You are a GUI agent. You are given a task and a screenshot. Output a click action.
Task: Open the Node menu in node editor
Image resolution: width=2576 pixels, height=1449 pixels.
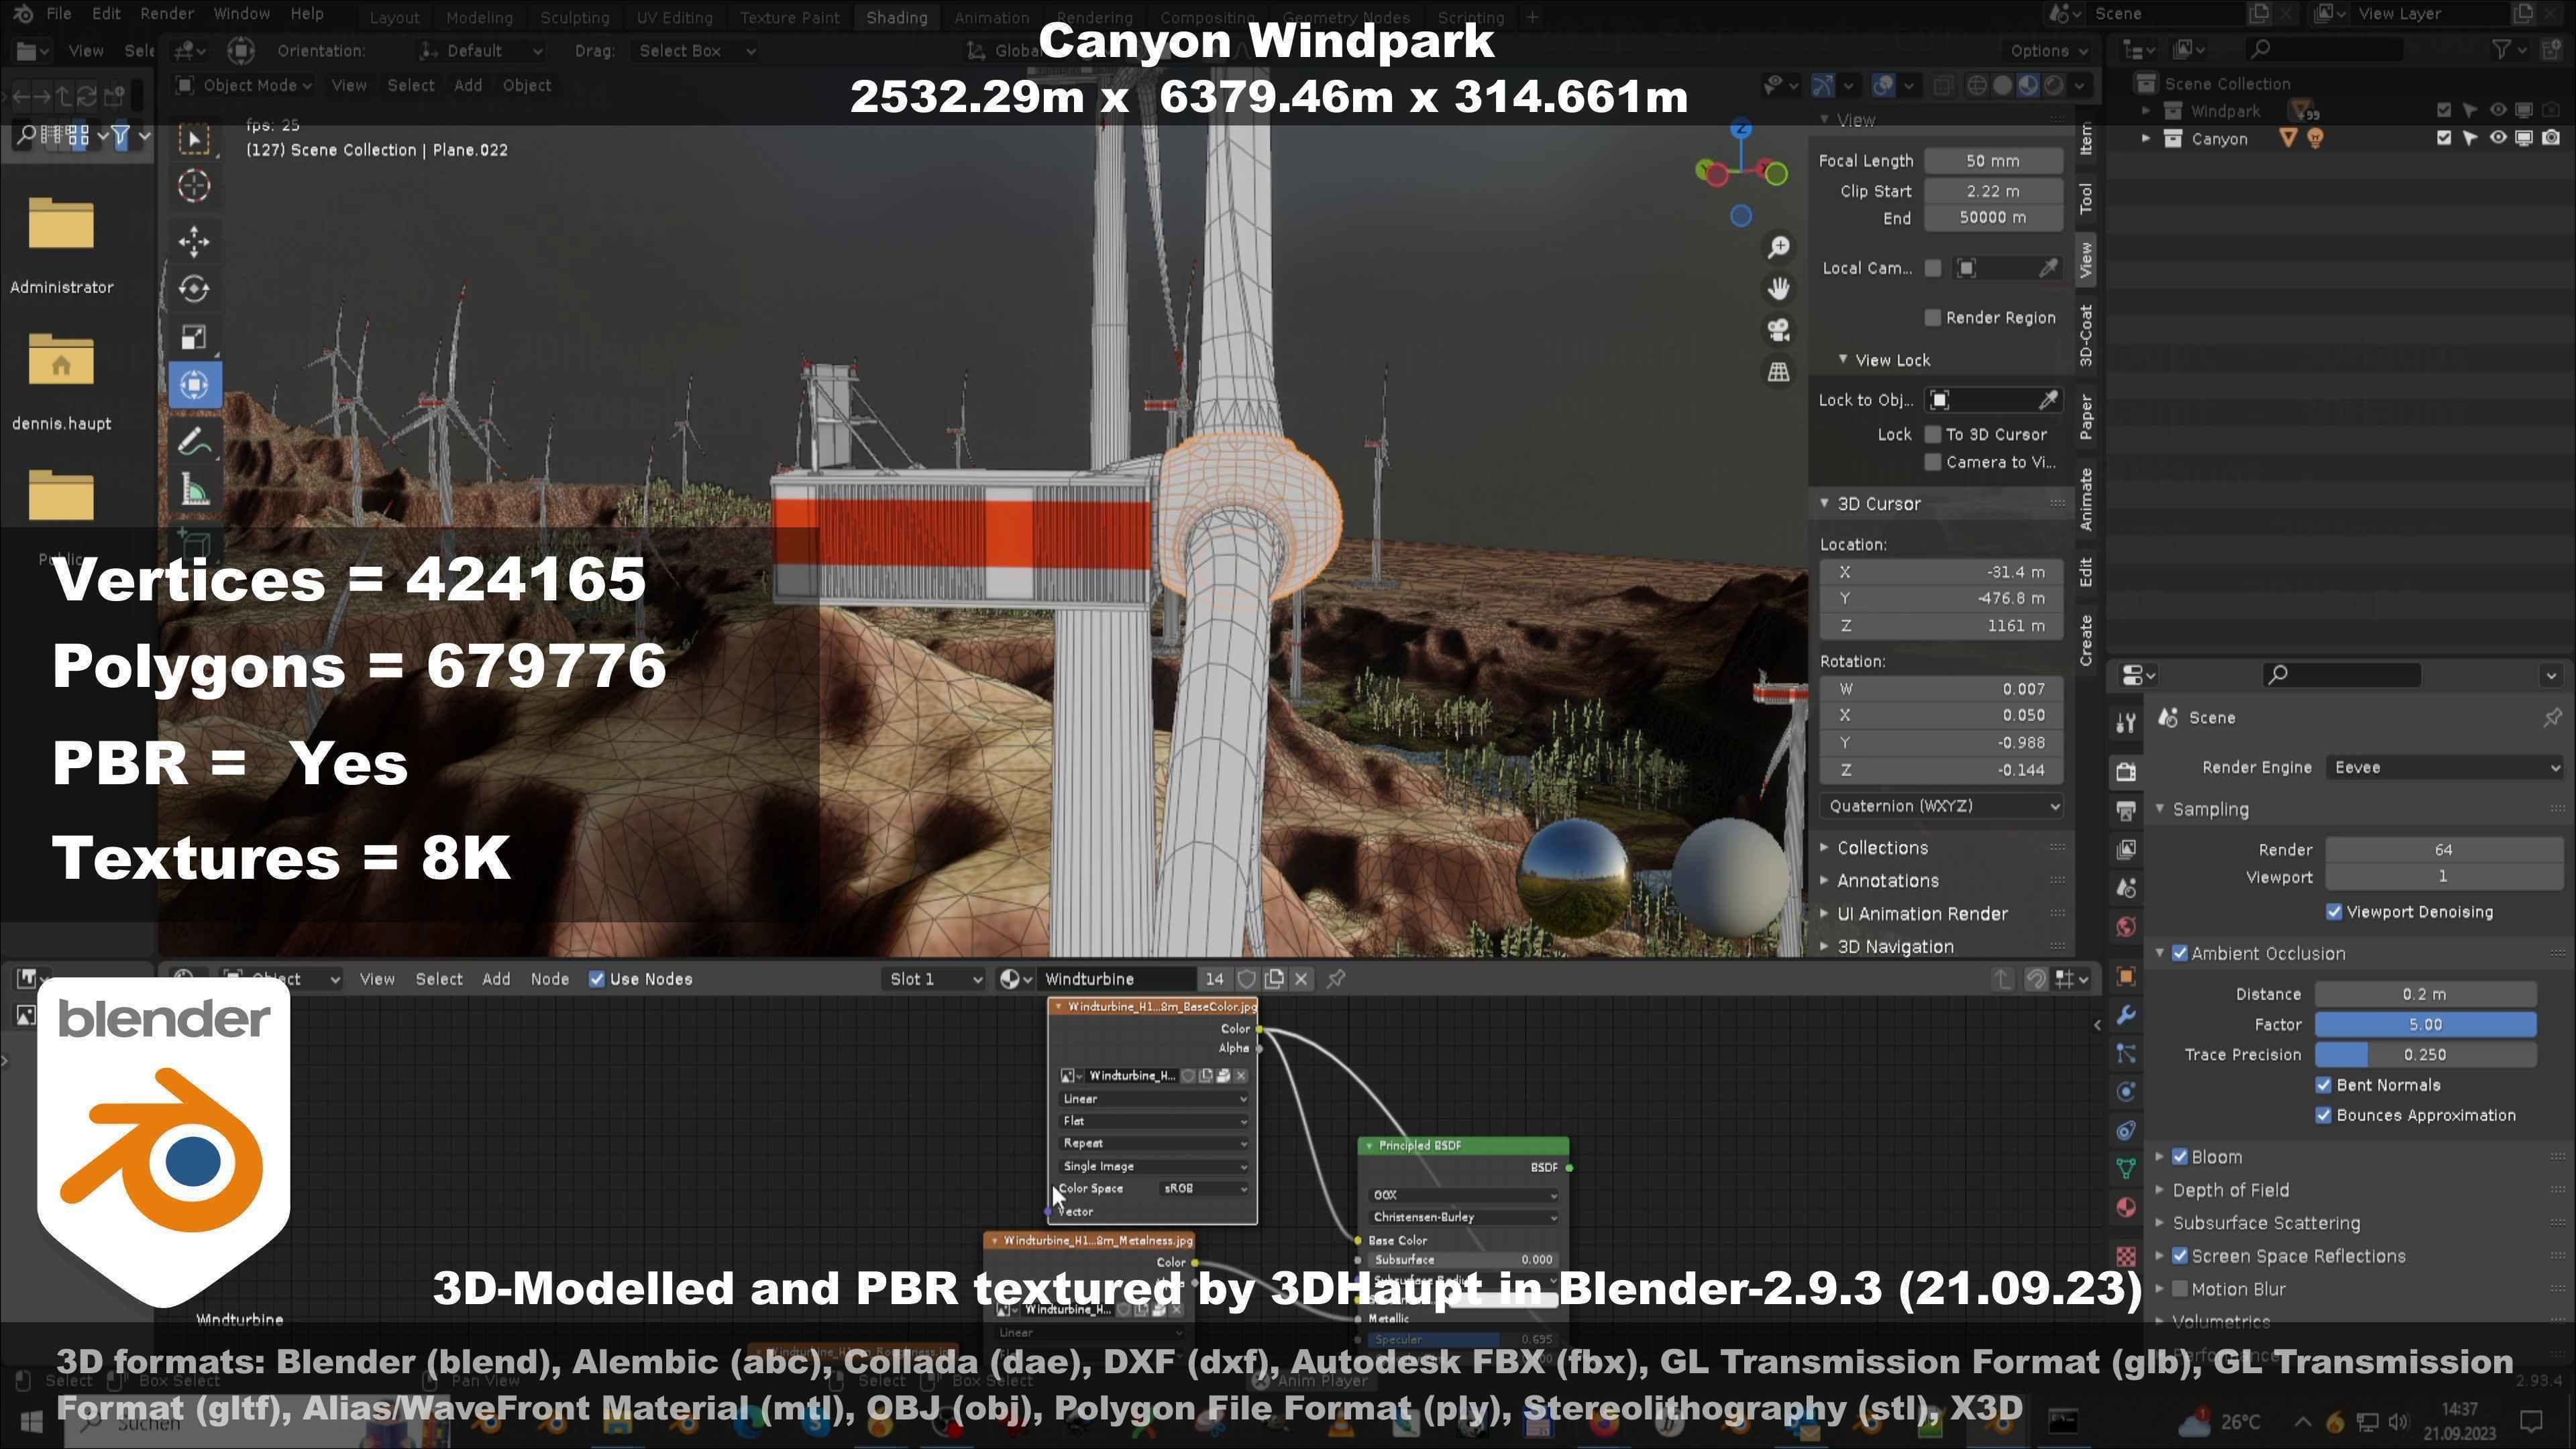[x=549, y=979]
